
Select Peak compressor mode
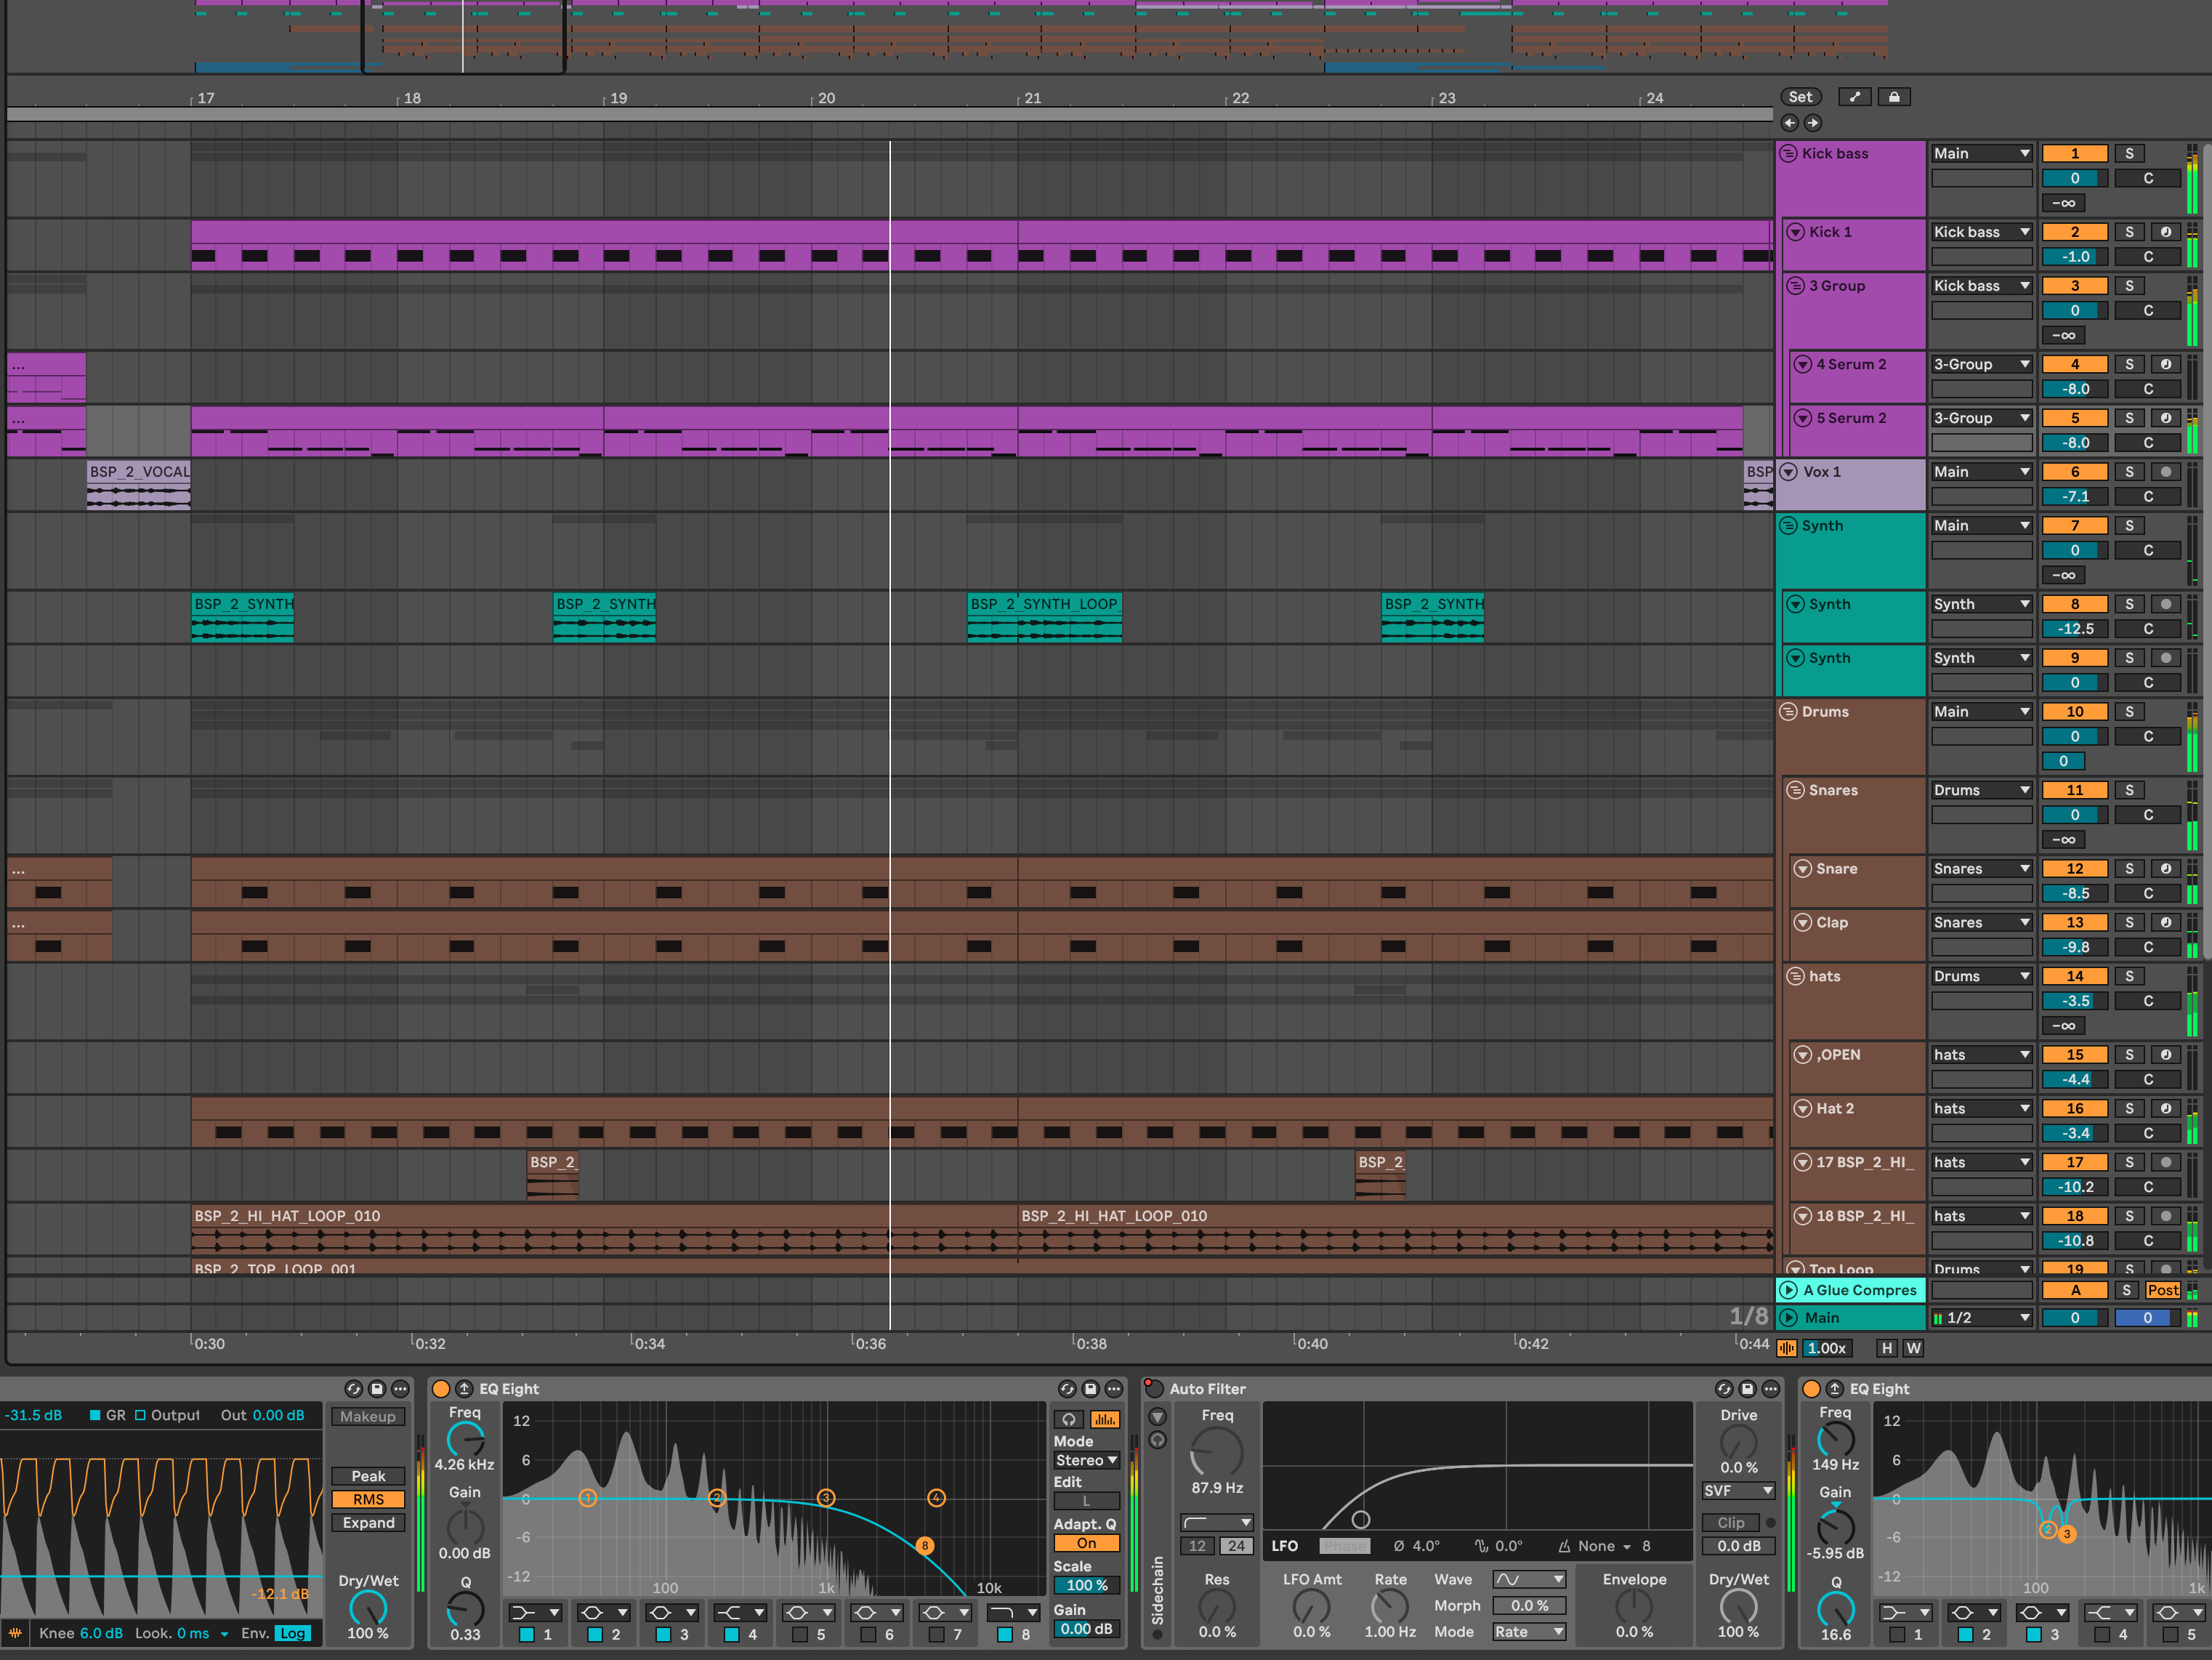click(368, 1477)
